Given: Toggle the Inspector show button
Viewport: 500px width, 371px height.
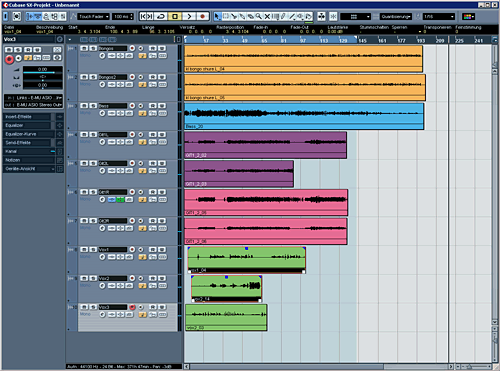Looking at the screenshot, I should [x=30, y=16].
